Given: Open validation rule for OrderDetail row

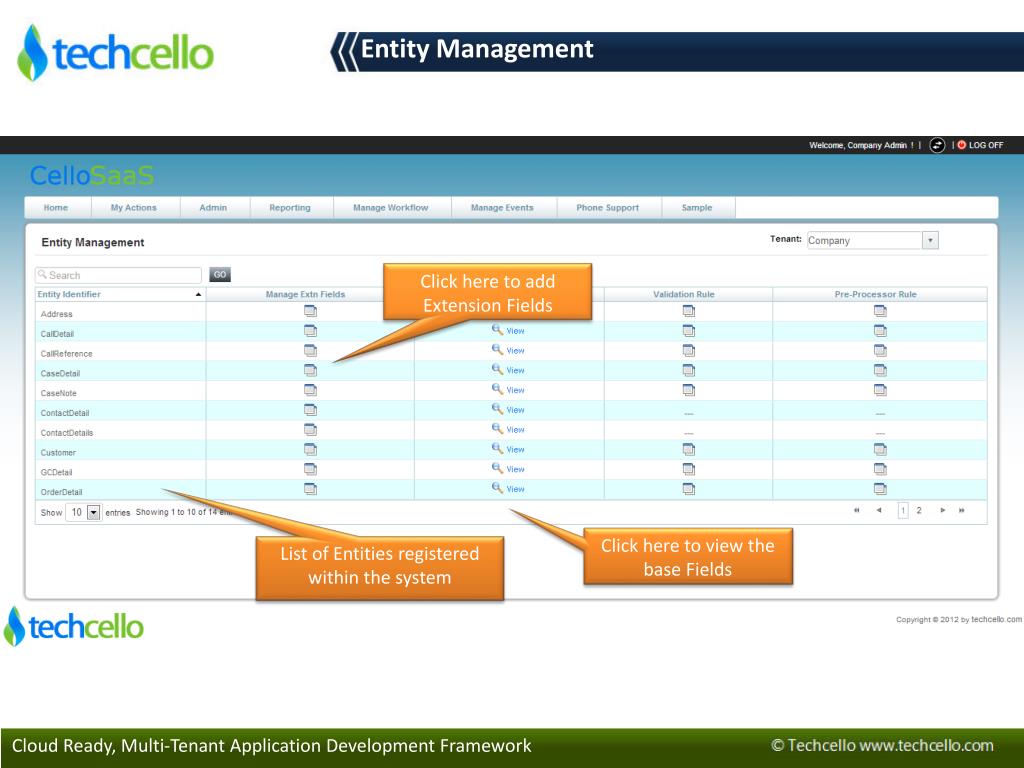Looking at the screenshot, I should point(688,489).
